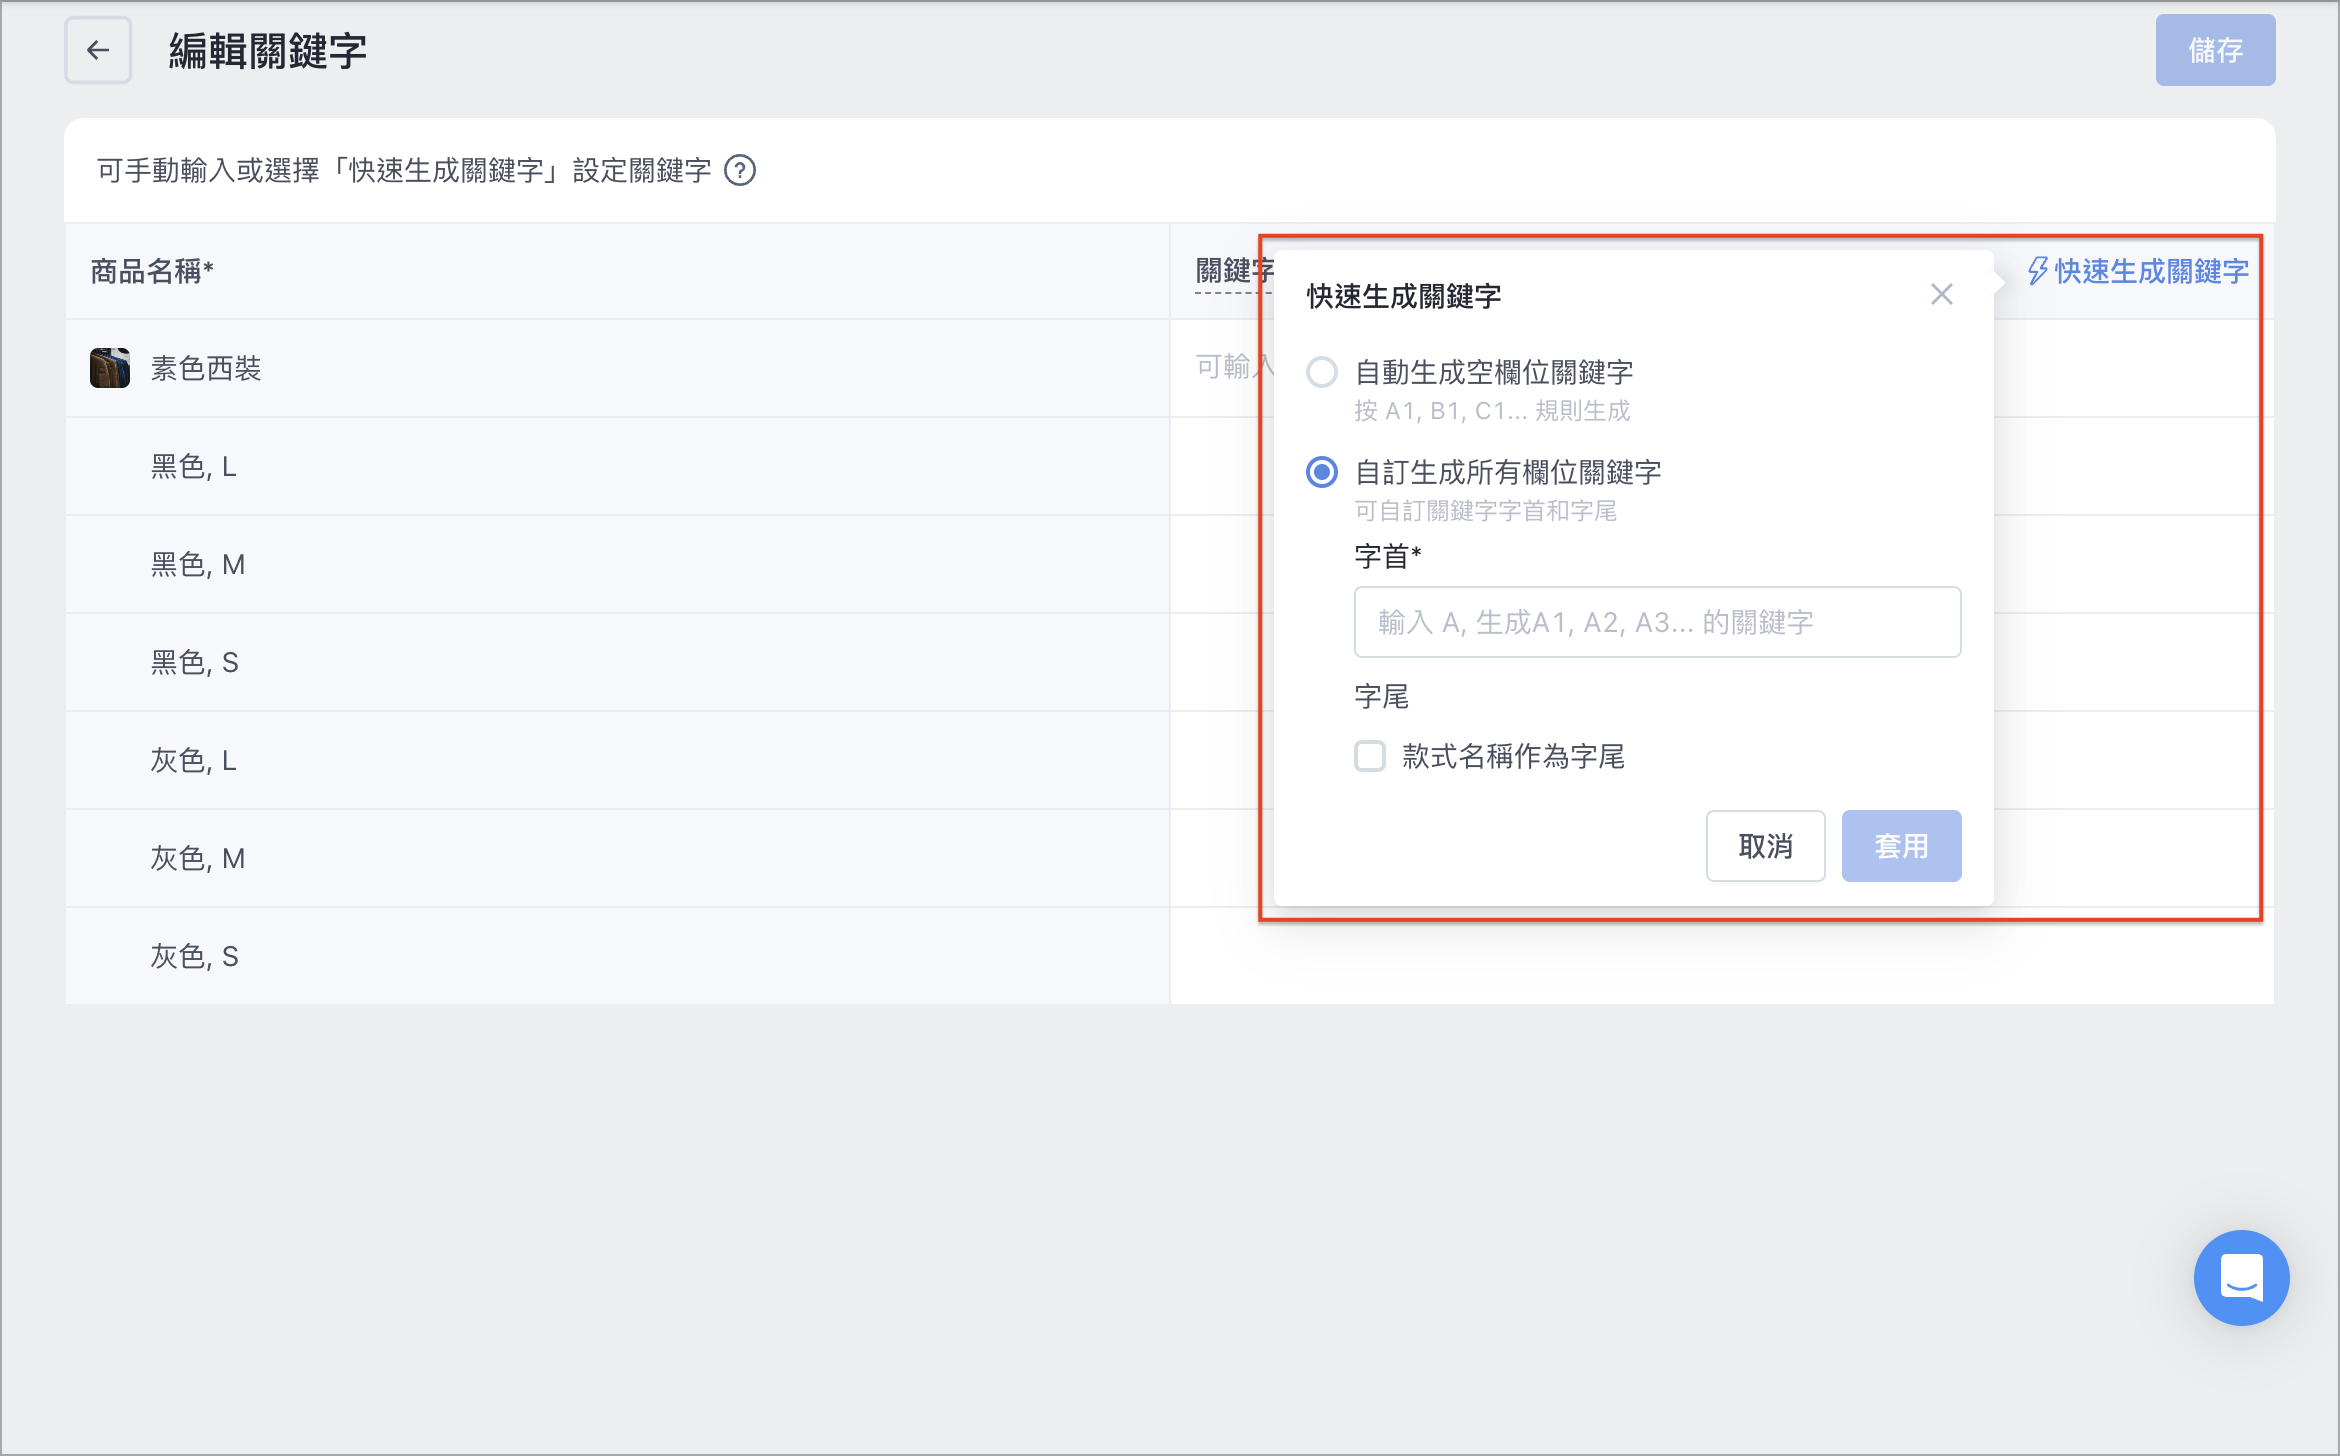Click the 灰色, L variant row
The image size is (2340, 1456).
(618, 761)
